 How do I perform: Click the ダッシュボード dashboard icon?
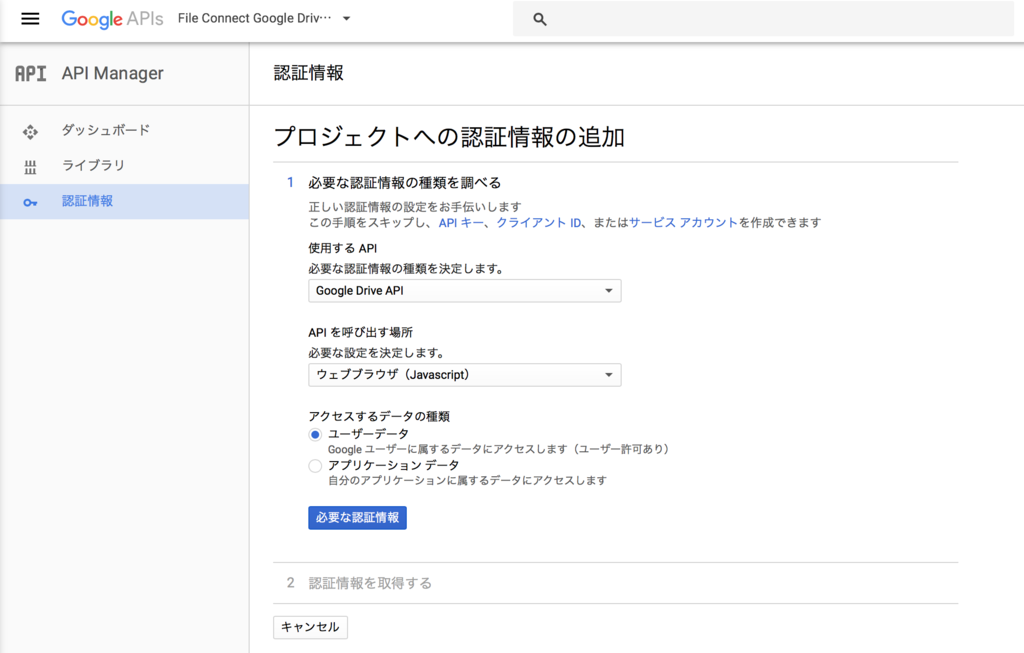pyautogui.click(x=30, y=132)
